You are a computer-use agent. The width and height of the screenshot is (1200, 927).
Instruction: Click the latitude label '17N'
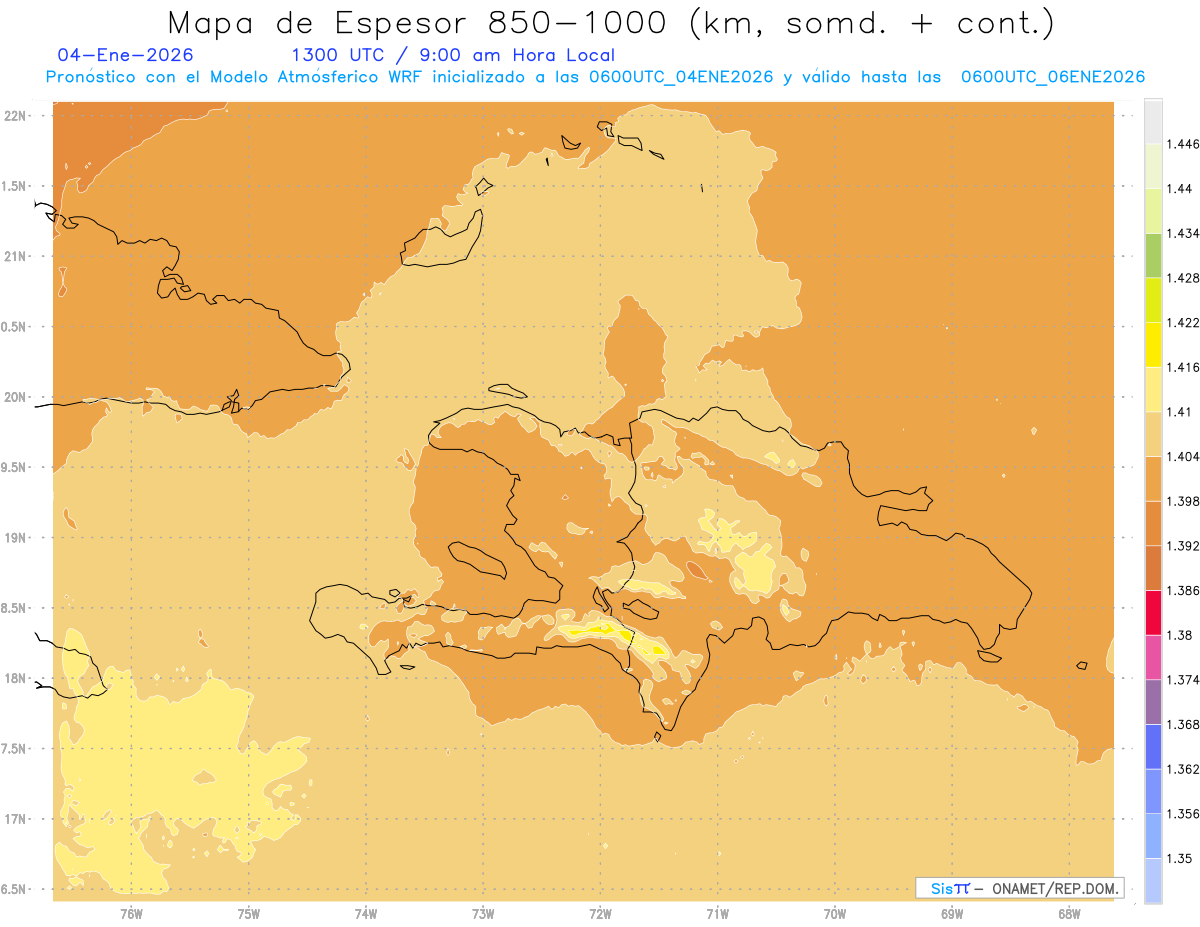(x=14, y=819)
